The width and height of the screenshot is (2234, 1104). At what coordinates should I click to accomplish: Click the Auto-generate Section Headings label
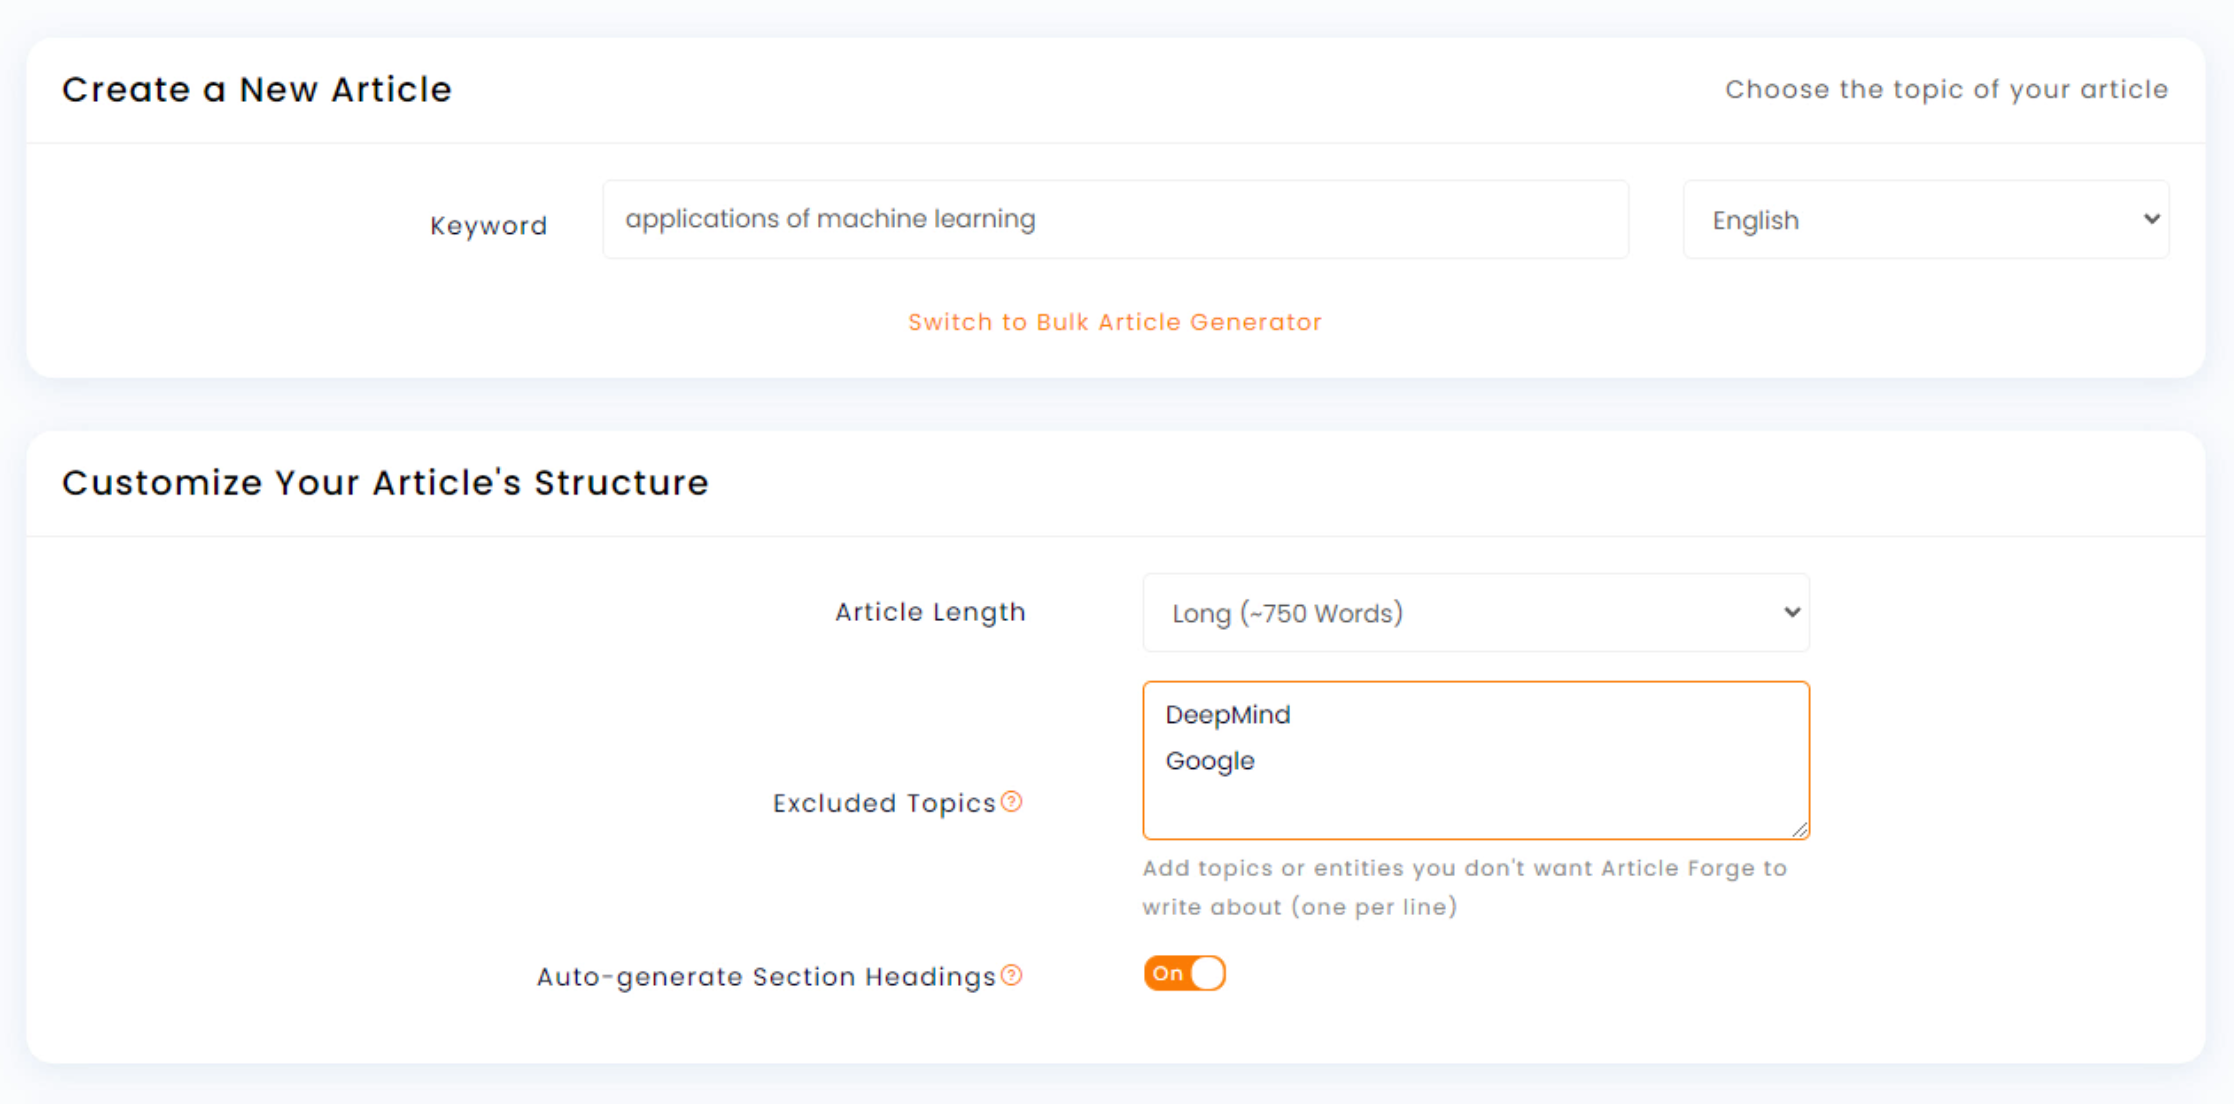tap(766, 976)
